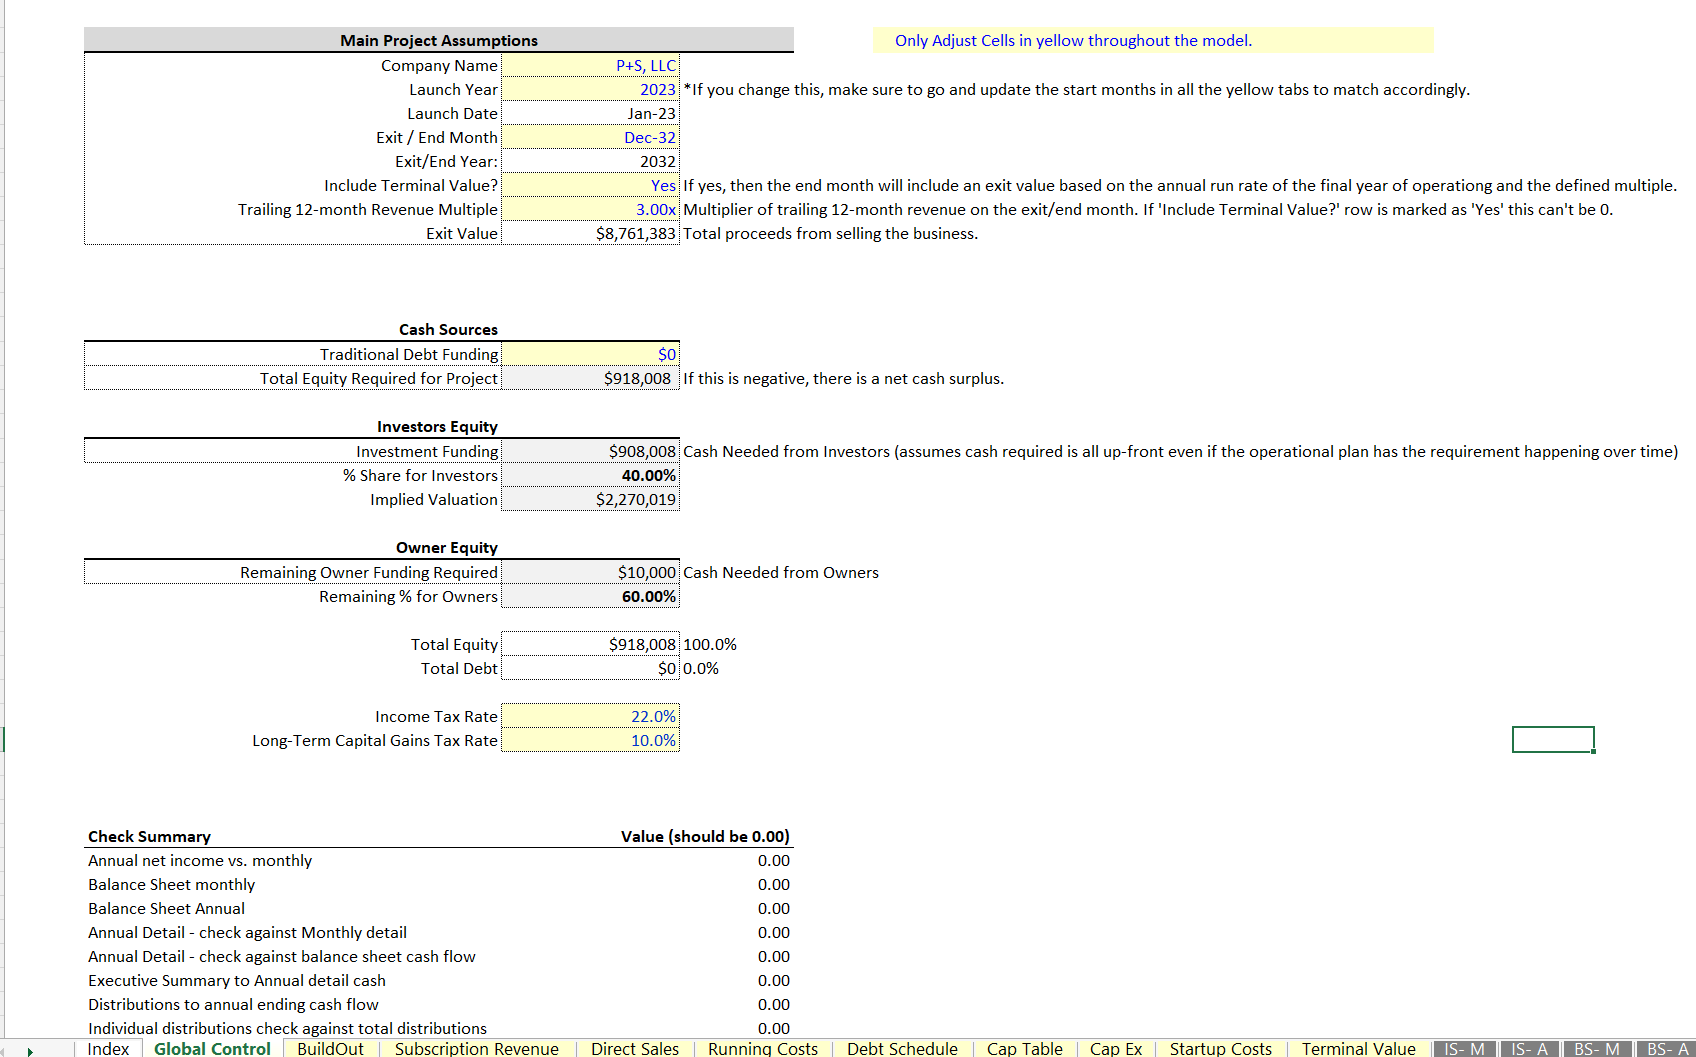
Task: Click the Launch Year cell containing 2023
Action: 590,89
